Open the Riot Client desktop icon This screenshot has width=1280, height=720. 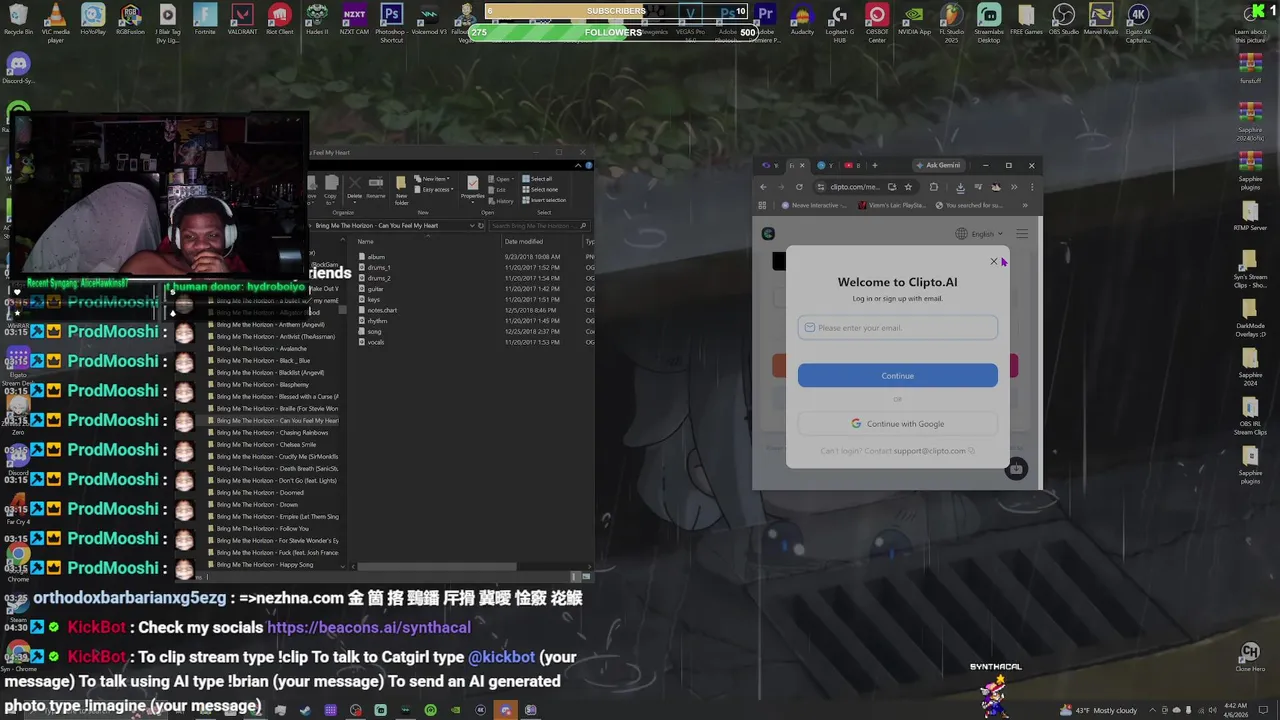(x=280, y=20)
